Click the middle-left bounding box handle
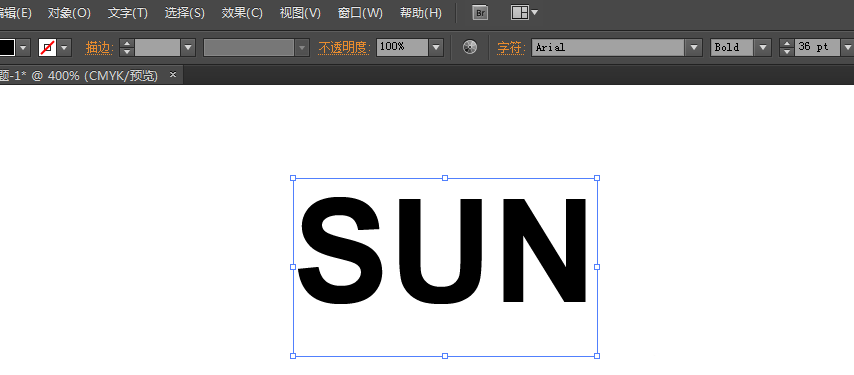The width and height of the screenshot is (854, 375). coord(293,267)
